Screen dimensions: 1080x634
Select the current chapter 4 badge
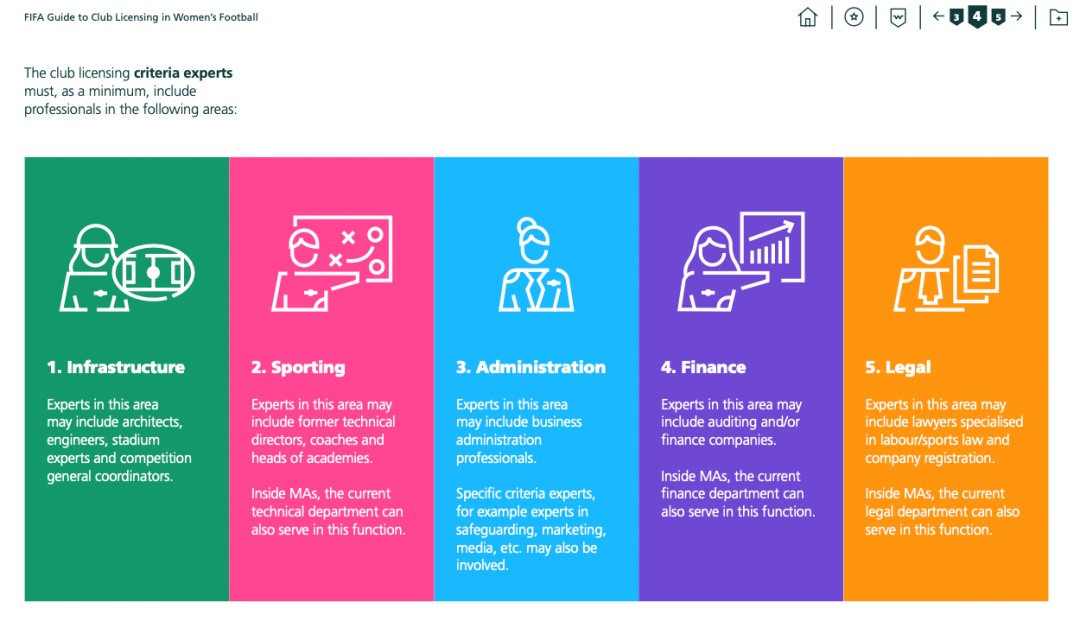click(x=977, y=16)
